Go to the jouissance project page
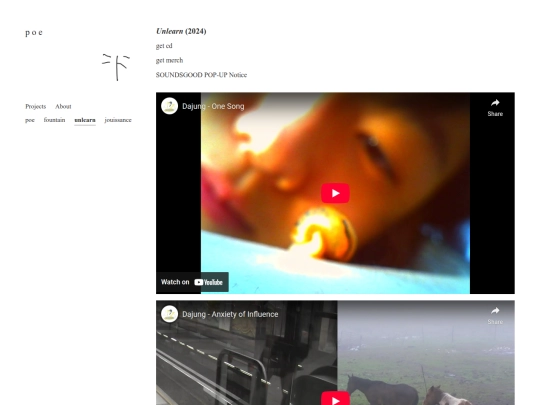The height and width of the screenshot is (405, 540). [x=118, y=120]
